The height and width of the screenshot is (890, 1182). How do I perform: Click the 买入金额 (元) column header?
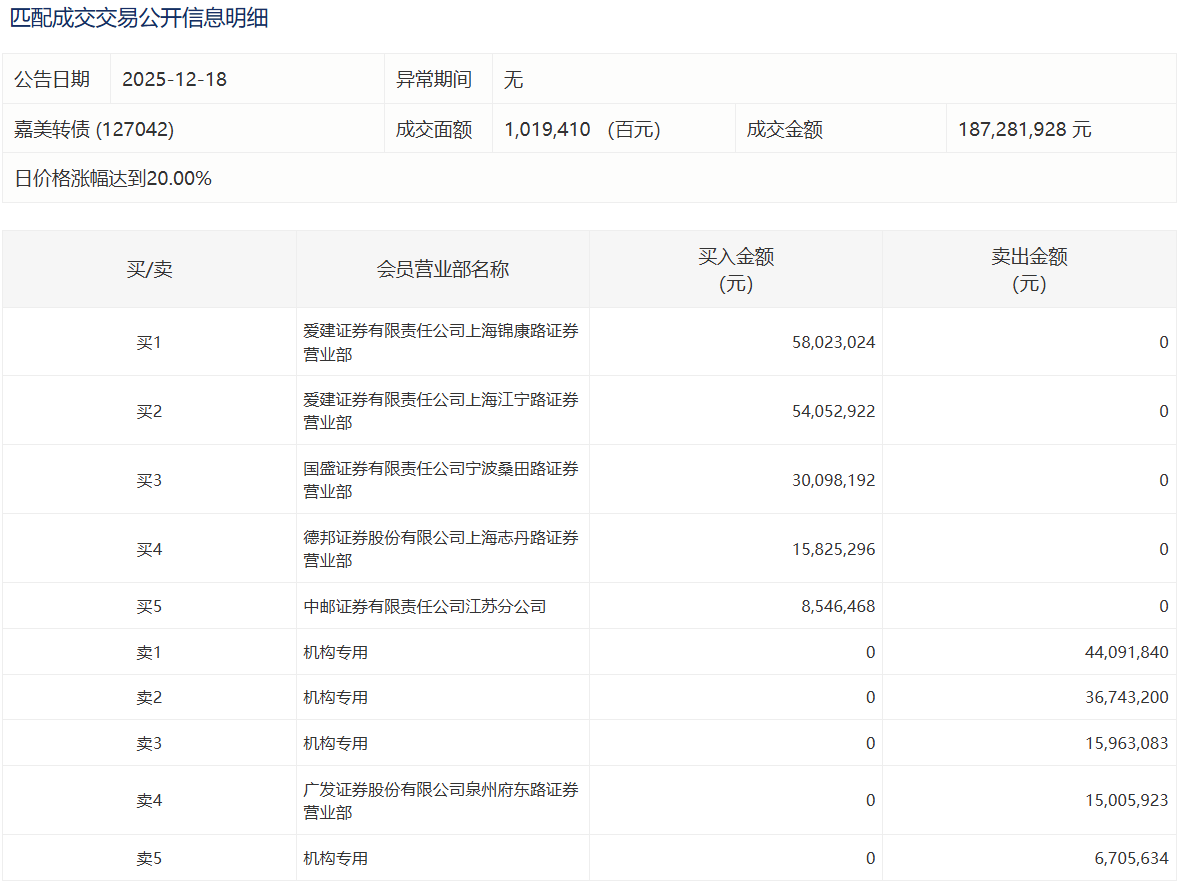click(735, 270)
